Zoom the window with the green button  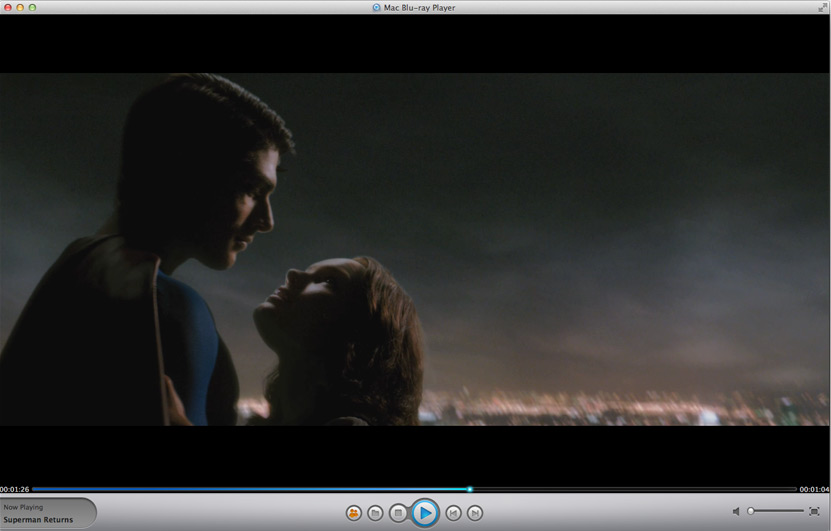32,7
